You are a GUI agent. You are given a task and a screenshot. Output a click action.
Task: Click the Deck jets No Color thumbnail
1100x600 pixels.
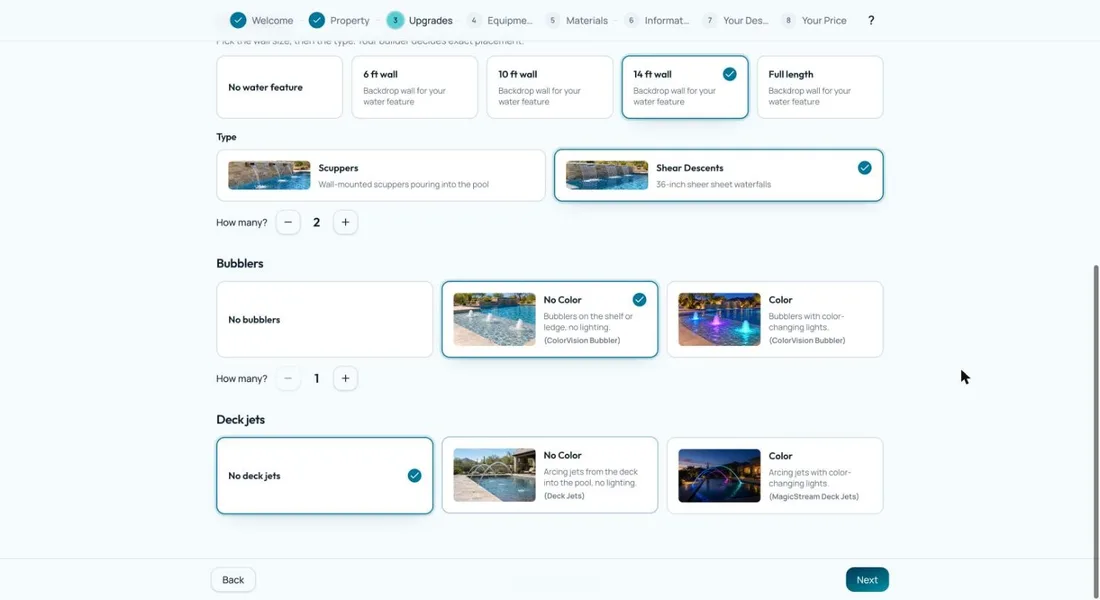coord(495,475)
